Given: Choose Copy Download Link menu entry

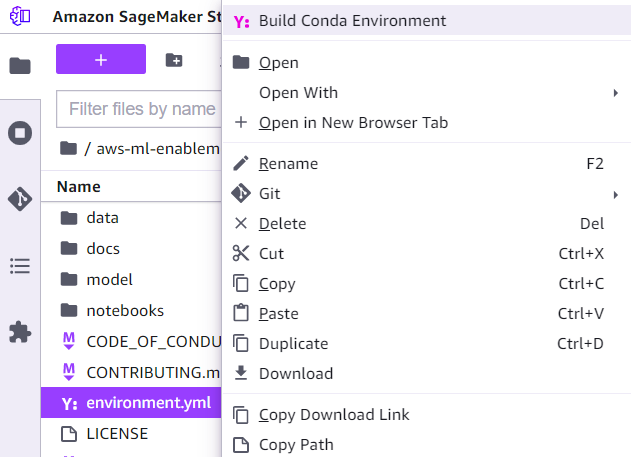Looking at the screenshot, I should click(427, 415).
